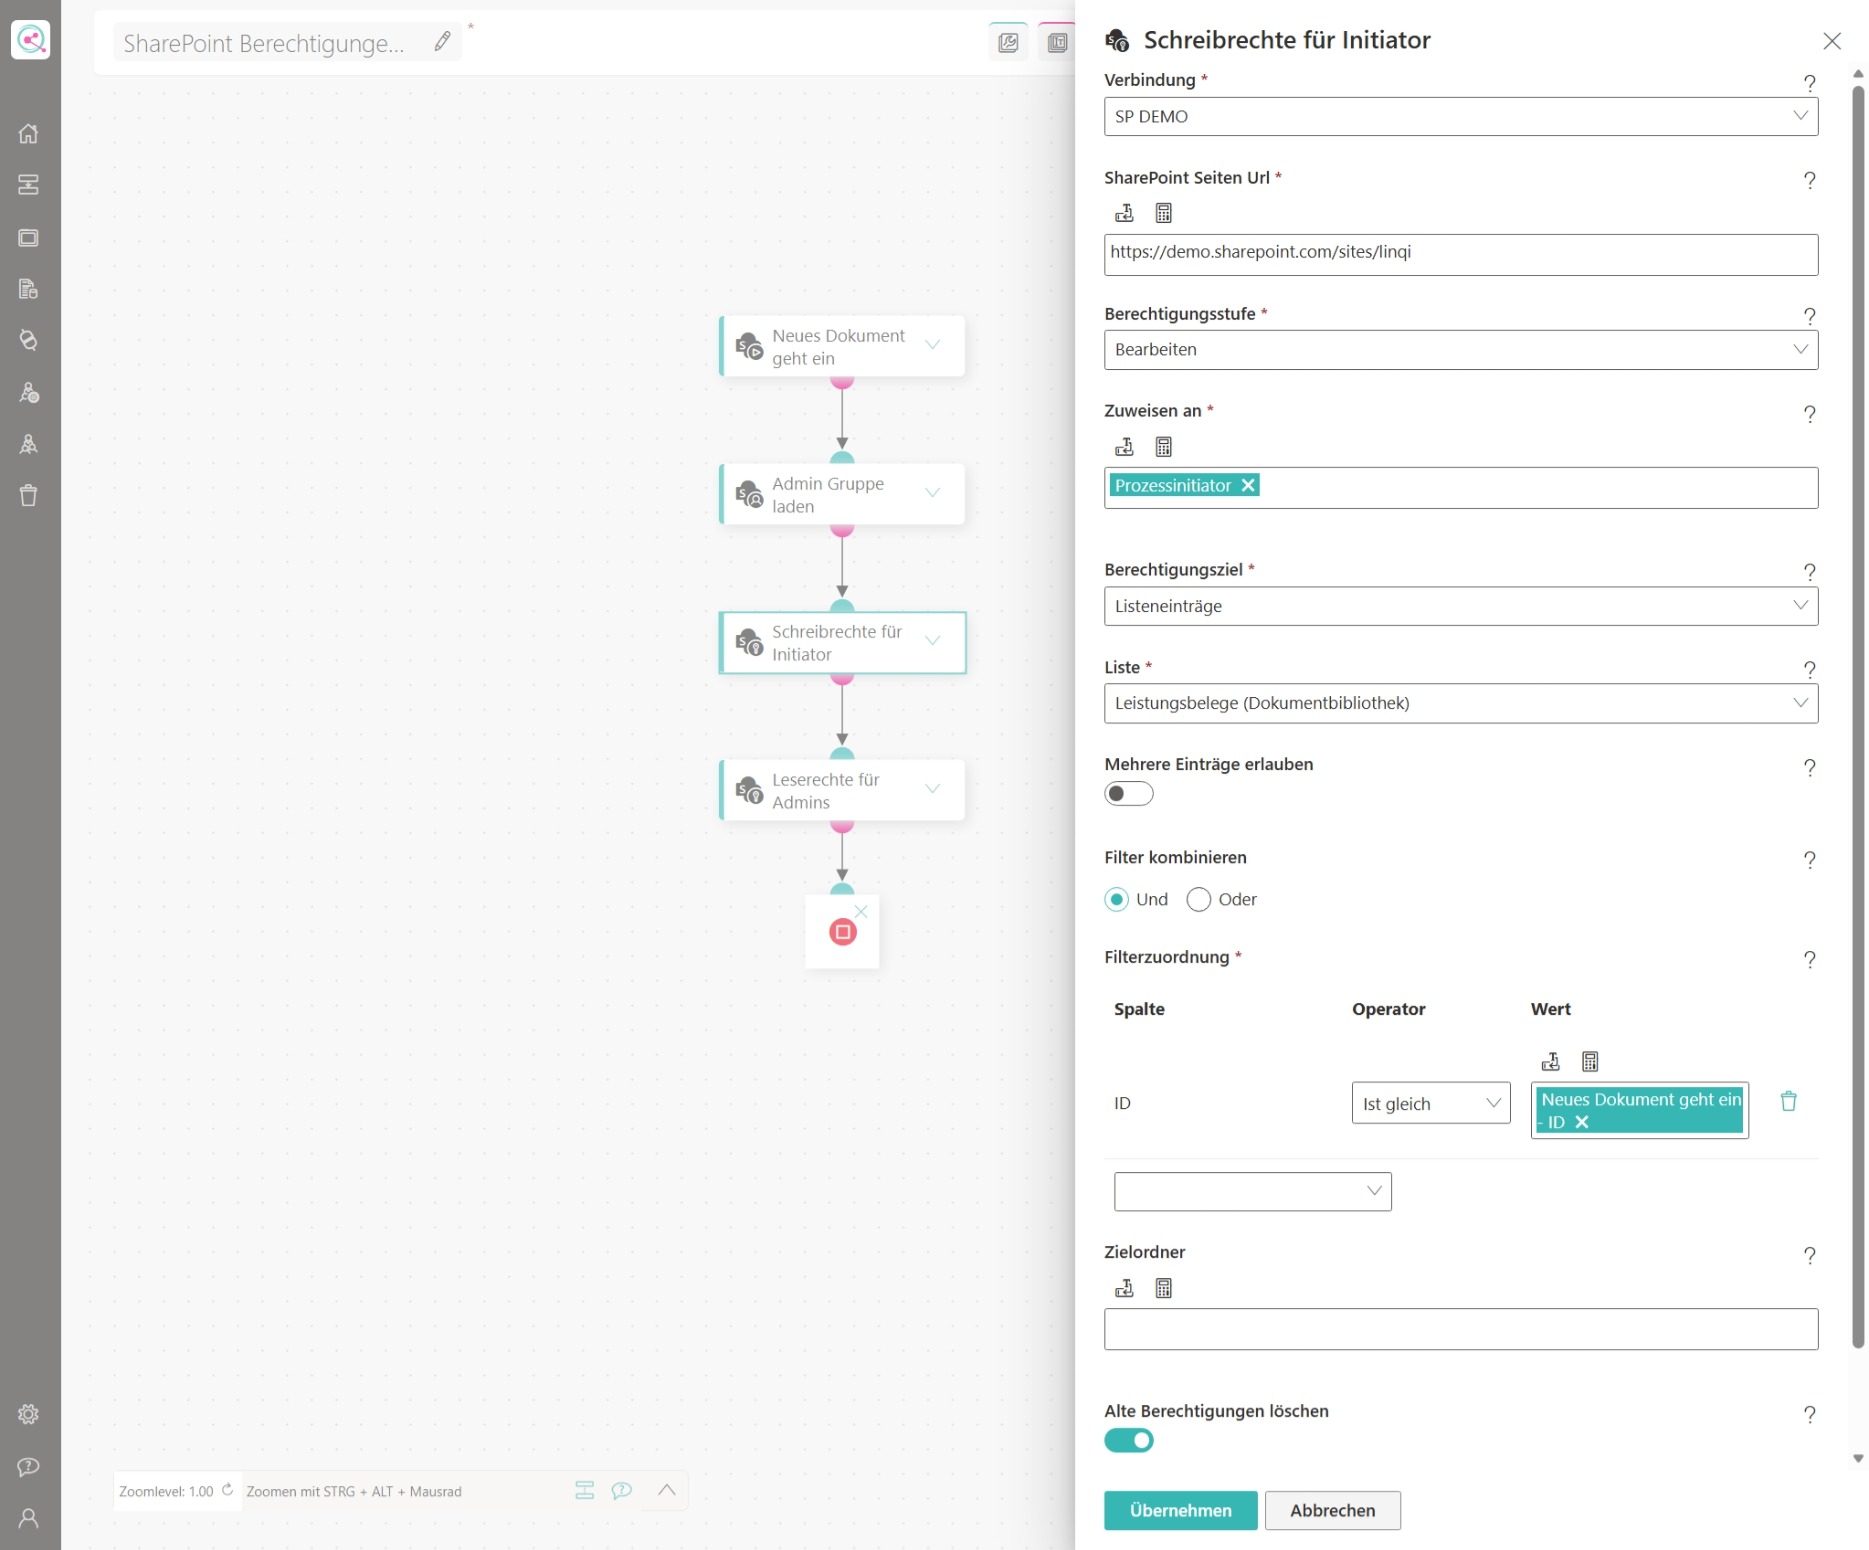
Task: Expand the Neues Dokument geht ein node
Action: (933, 345)
